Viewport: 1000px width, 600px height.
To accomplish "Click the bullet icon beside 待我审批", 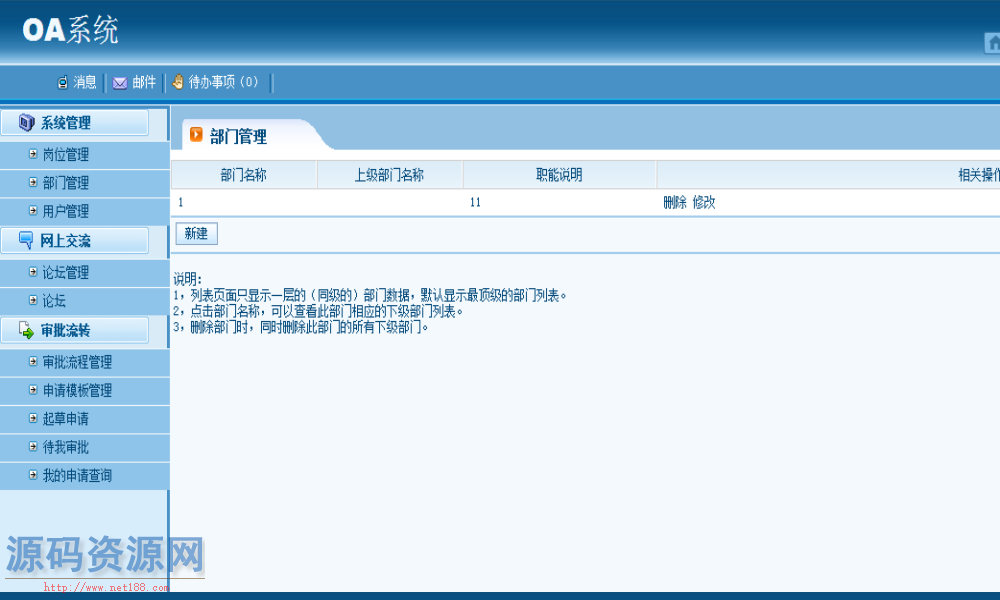I will [33, 446].
